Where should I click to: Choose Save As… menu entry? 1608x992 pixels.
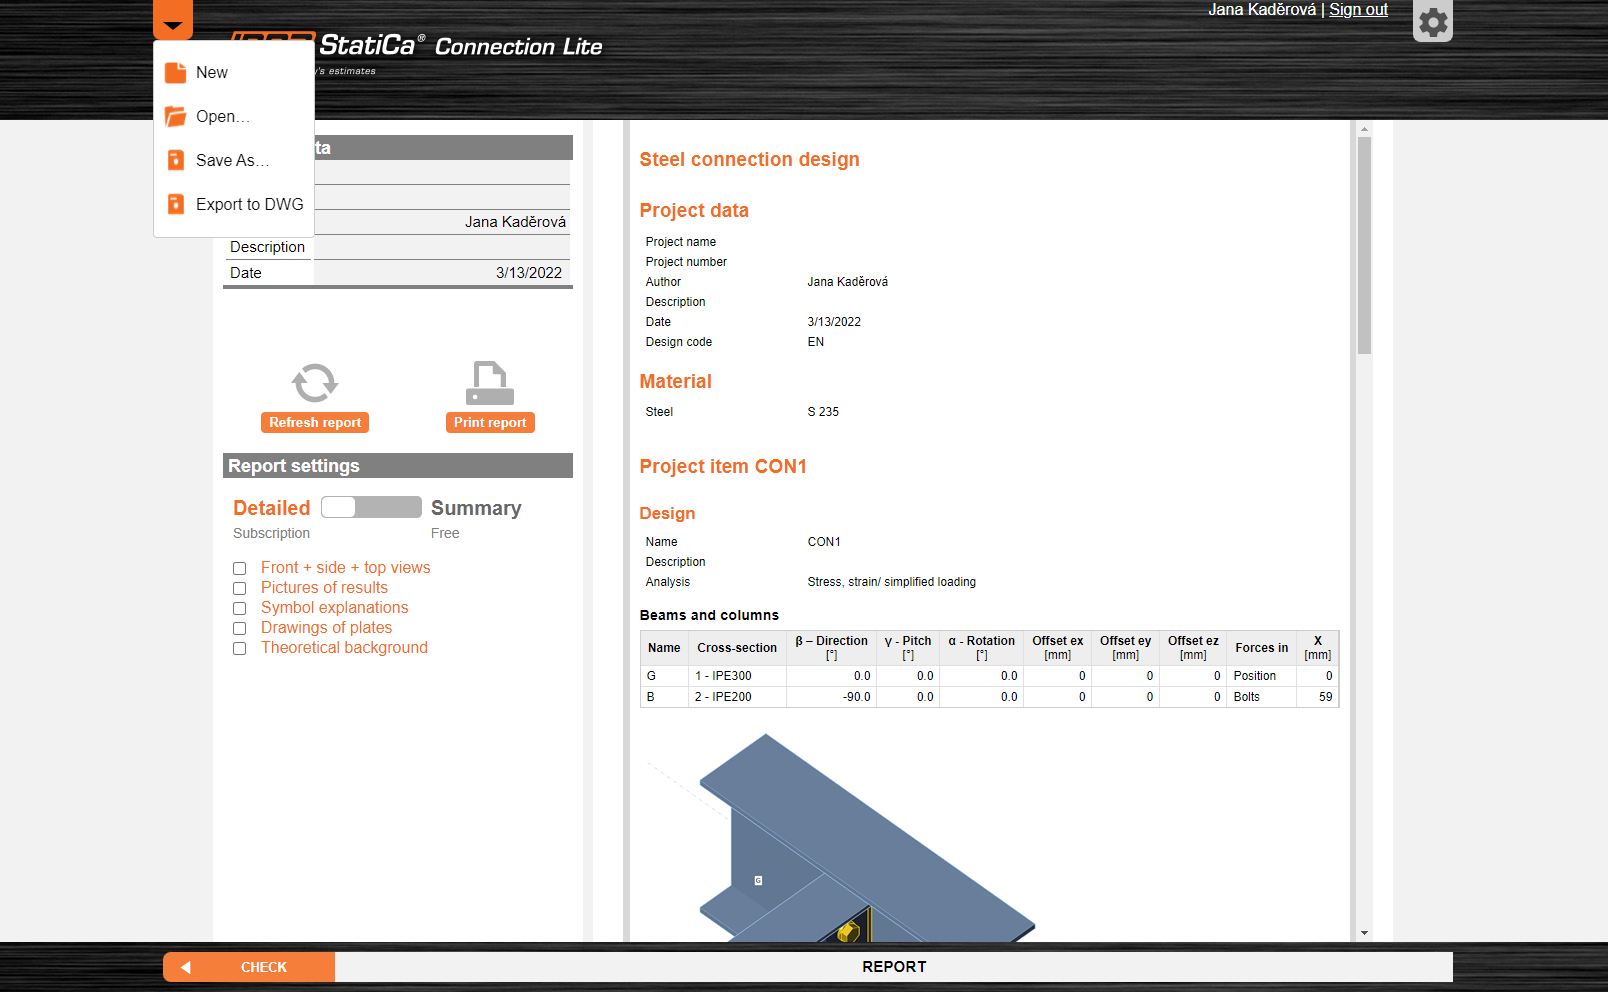(x=234, y=161)
